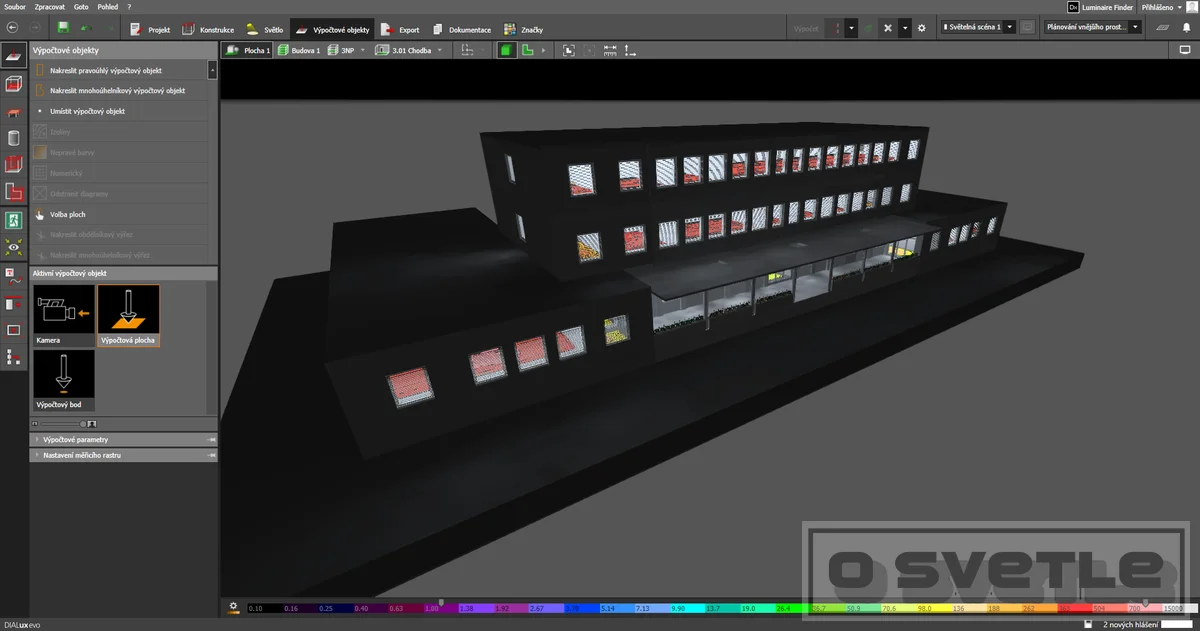
Task: Click the brightness sun icon by color scale
Action: pos(233,606)
